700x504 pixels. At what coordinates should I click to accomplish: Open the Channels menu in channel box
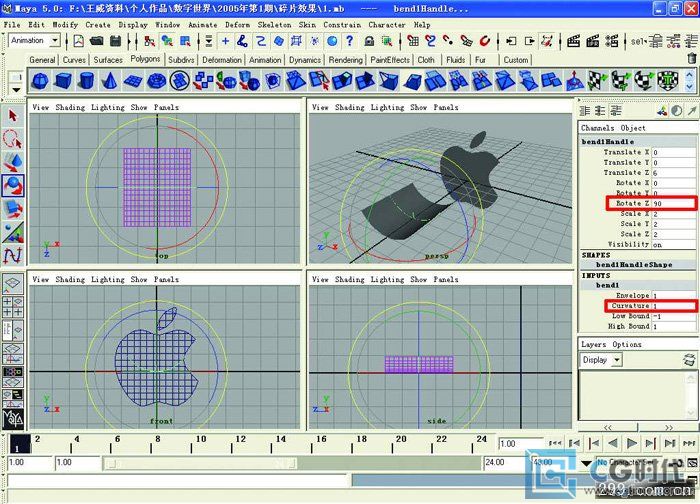coord(597,128)
